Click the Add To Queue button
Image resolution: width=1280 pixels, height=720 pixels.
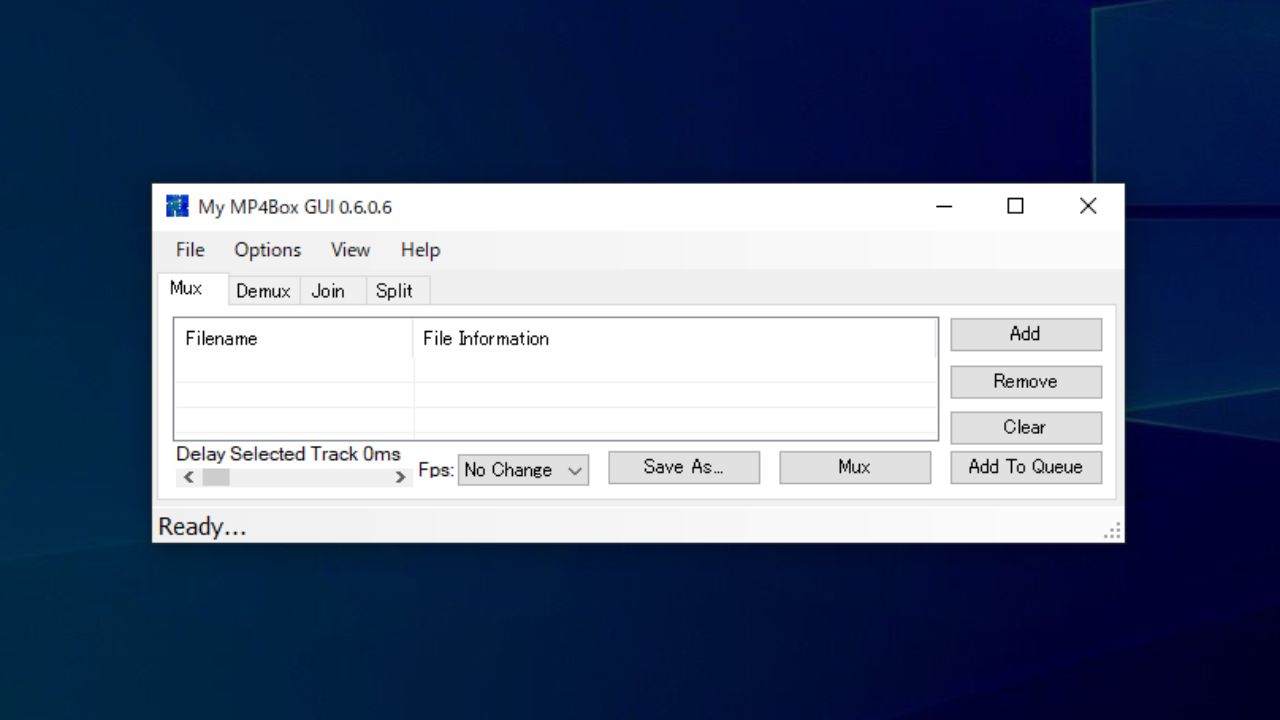tap(1026, 467)
